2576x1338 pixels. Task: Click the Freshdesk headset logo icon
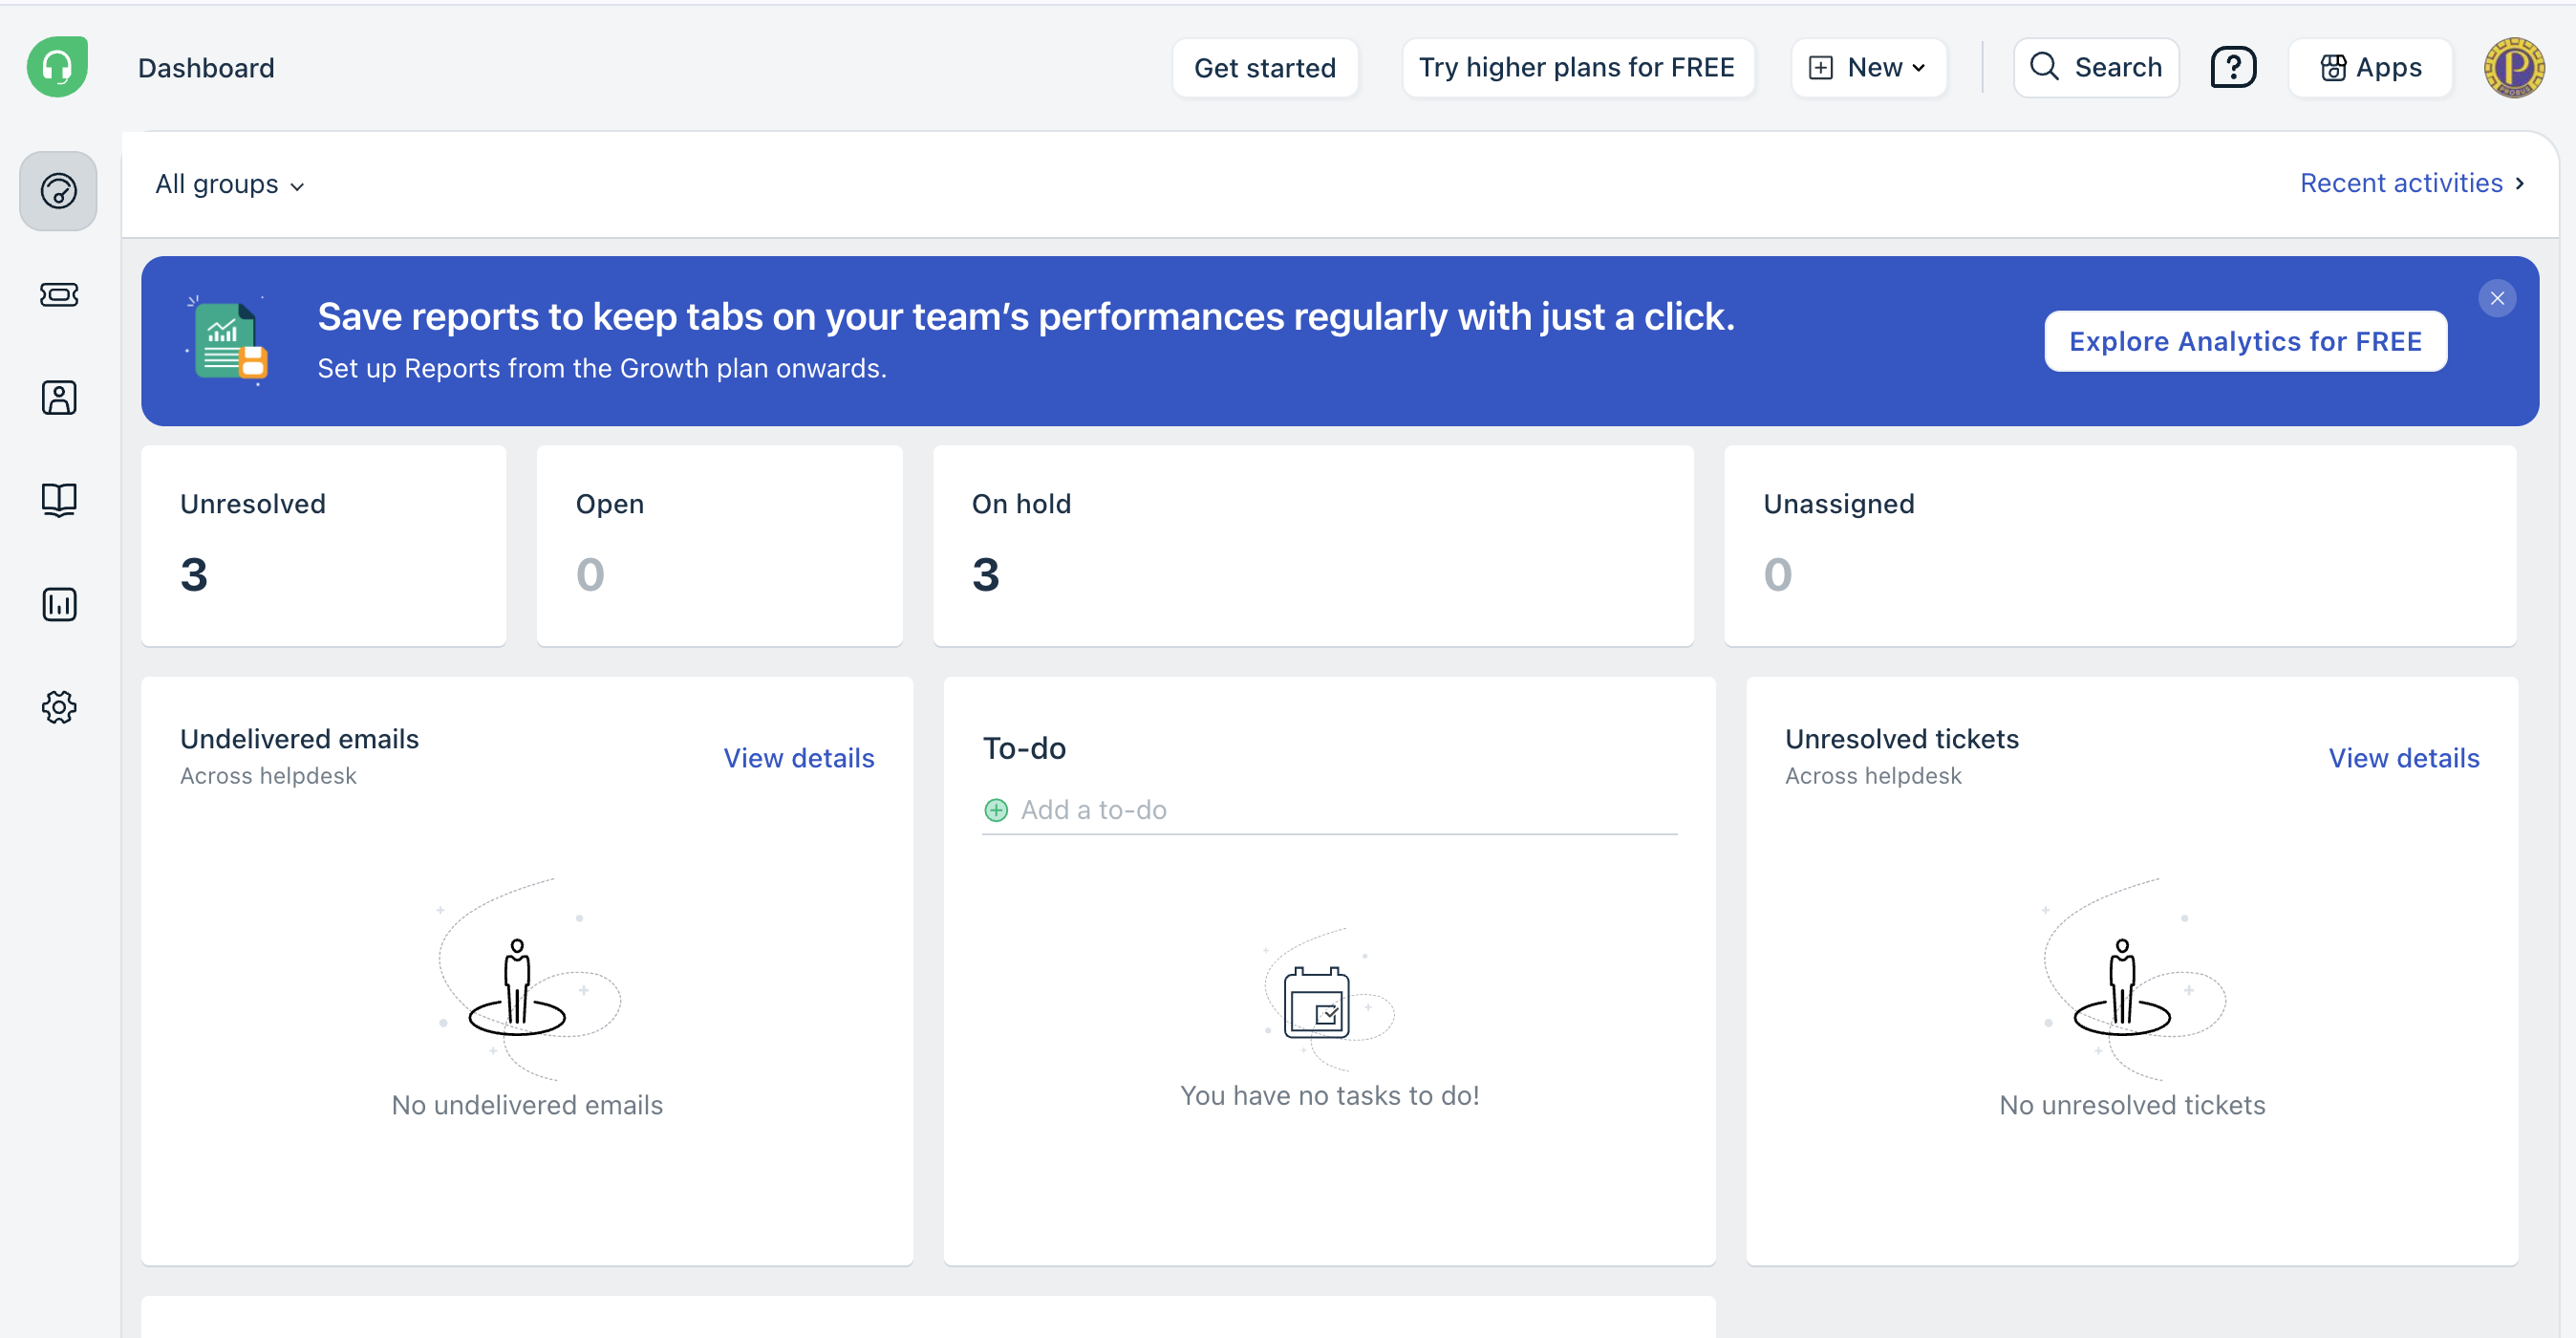(x=57, y=67)
